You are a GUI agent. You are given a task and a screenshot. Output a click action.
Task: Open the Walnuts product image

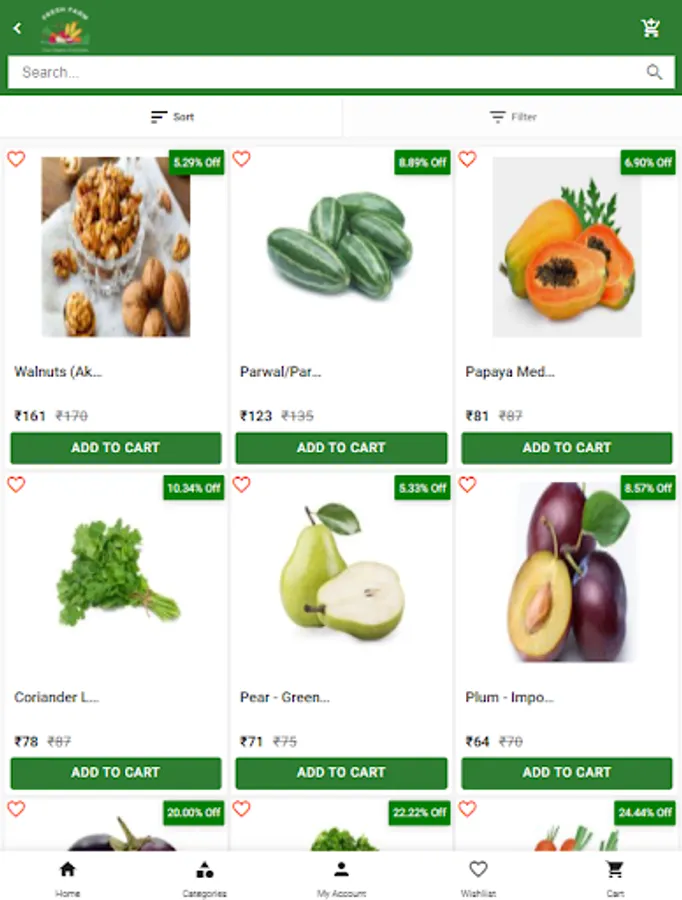tap(115, 247)
